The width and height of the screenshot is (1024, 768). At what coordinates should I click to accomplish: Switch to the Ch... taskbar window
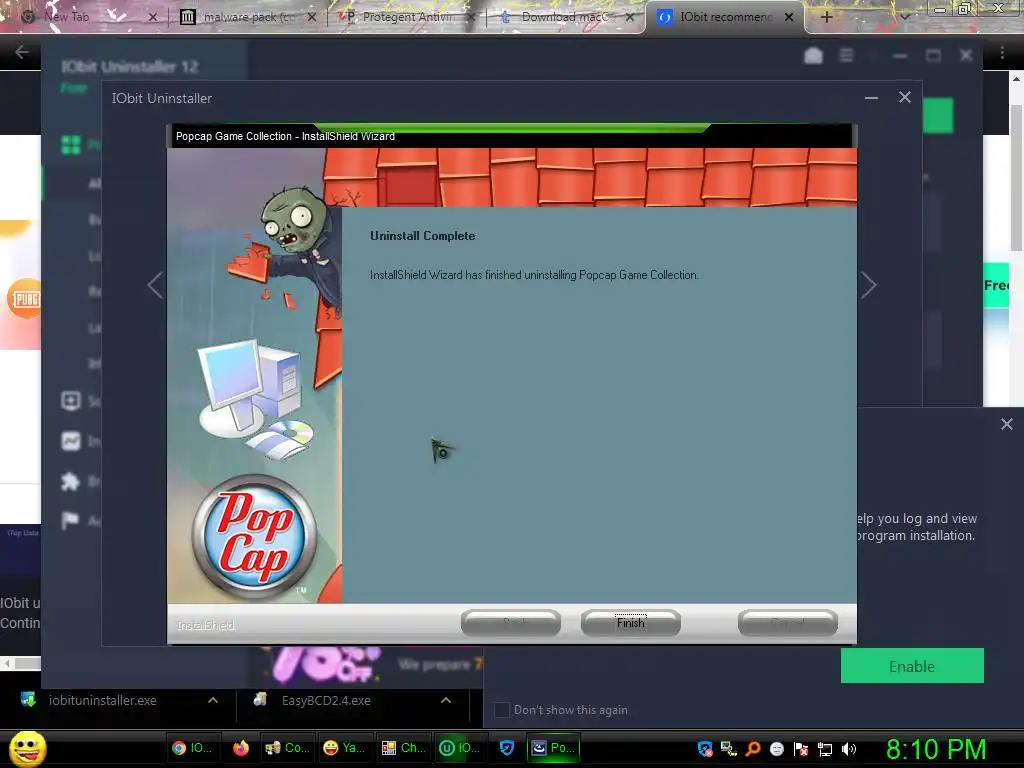pyautogui.click(x=403, y=748)
